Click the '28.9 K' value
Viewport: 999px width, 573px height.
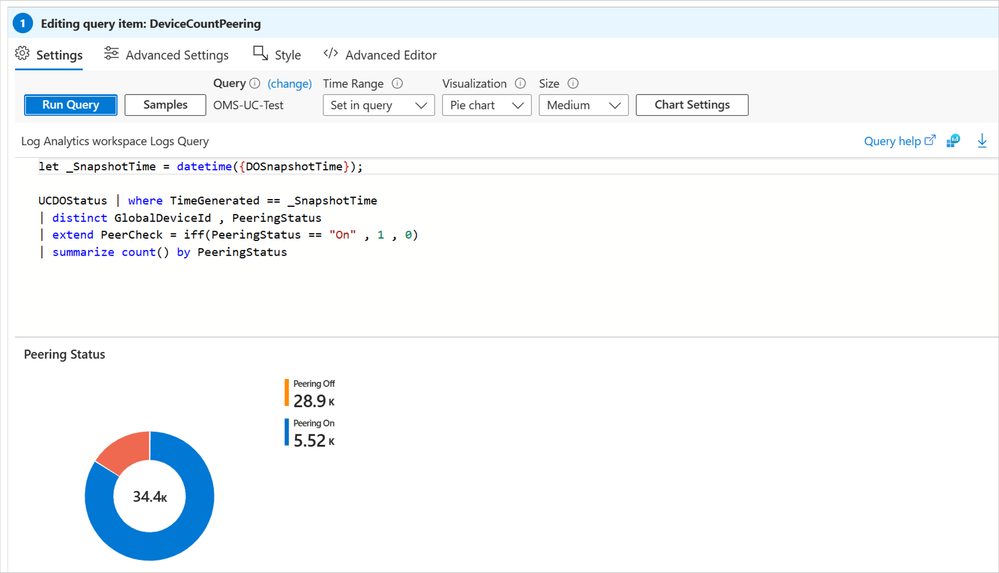(x=314, y=401)
